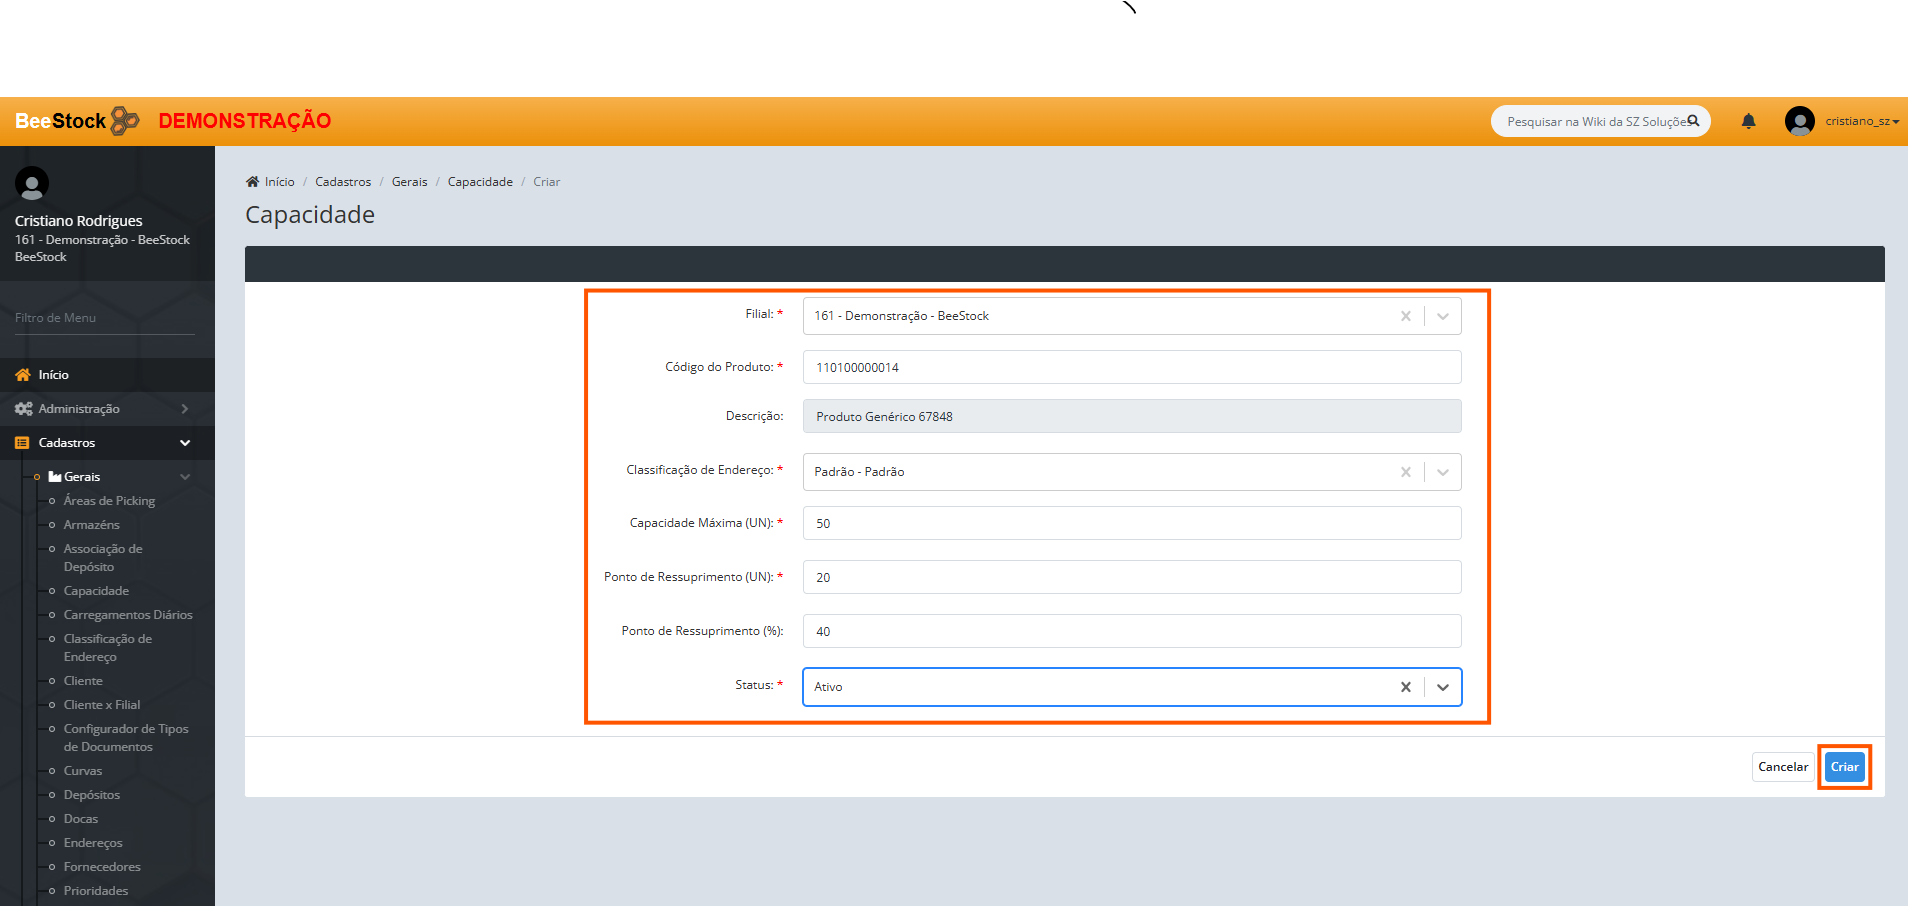Click the Código do Produto input field
This screenshot has height=906, width=1908.
click(1131, 367)
